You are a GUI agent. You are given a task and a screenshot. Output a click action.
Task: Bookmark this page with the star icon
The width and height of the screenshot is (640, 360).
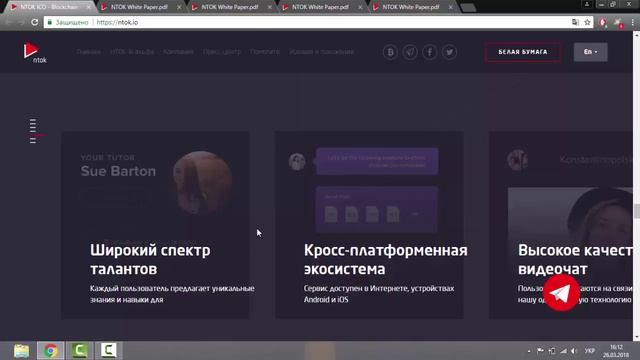coord(587,22)
